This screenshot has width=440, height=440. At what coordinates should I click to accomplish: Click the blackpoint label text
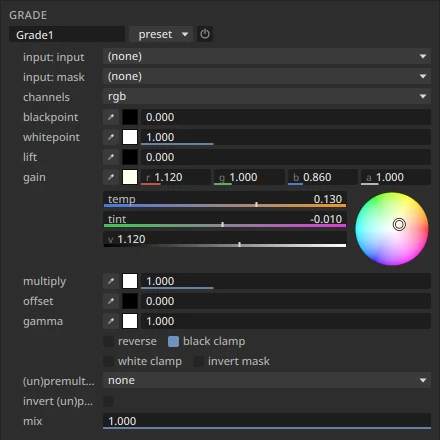[x=51, y=118]
